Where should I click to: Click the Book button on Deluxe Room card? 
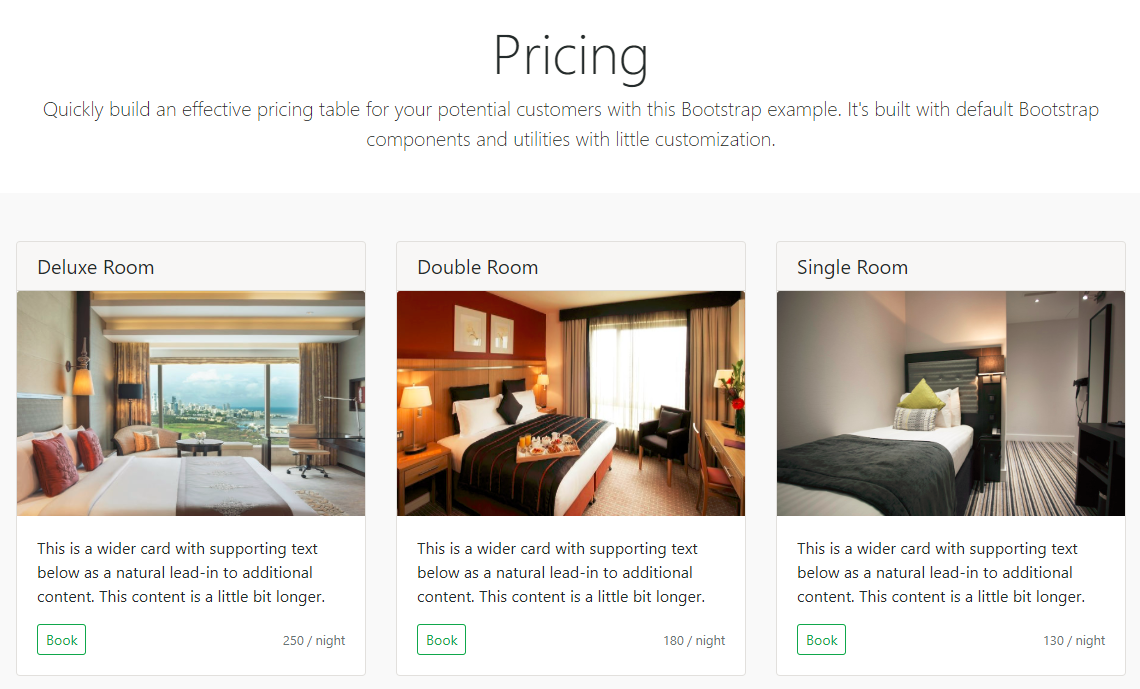click(61, 639)
